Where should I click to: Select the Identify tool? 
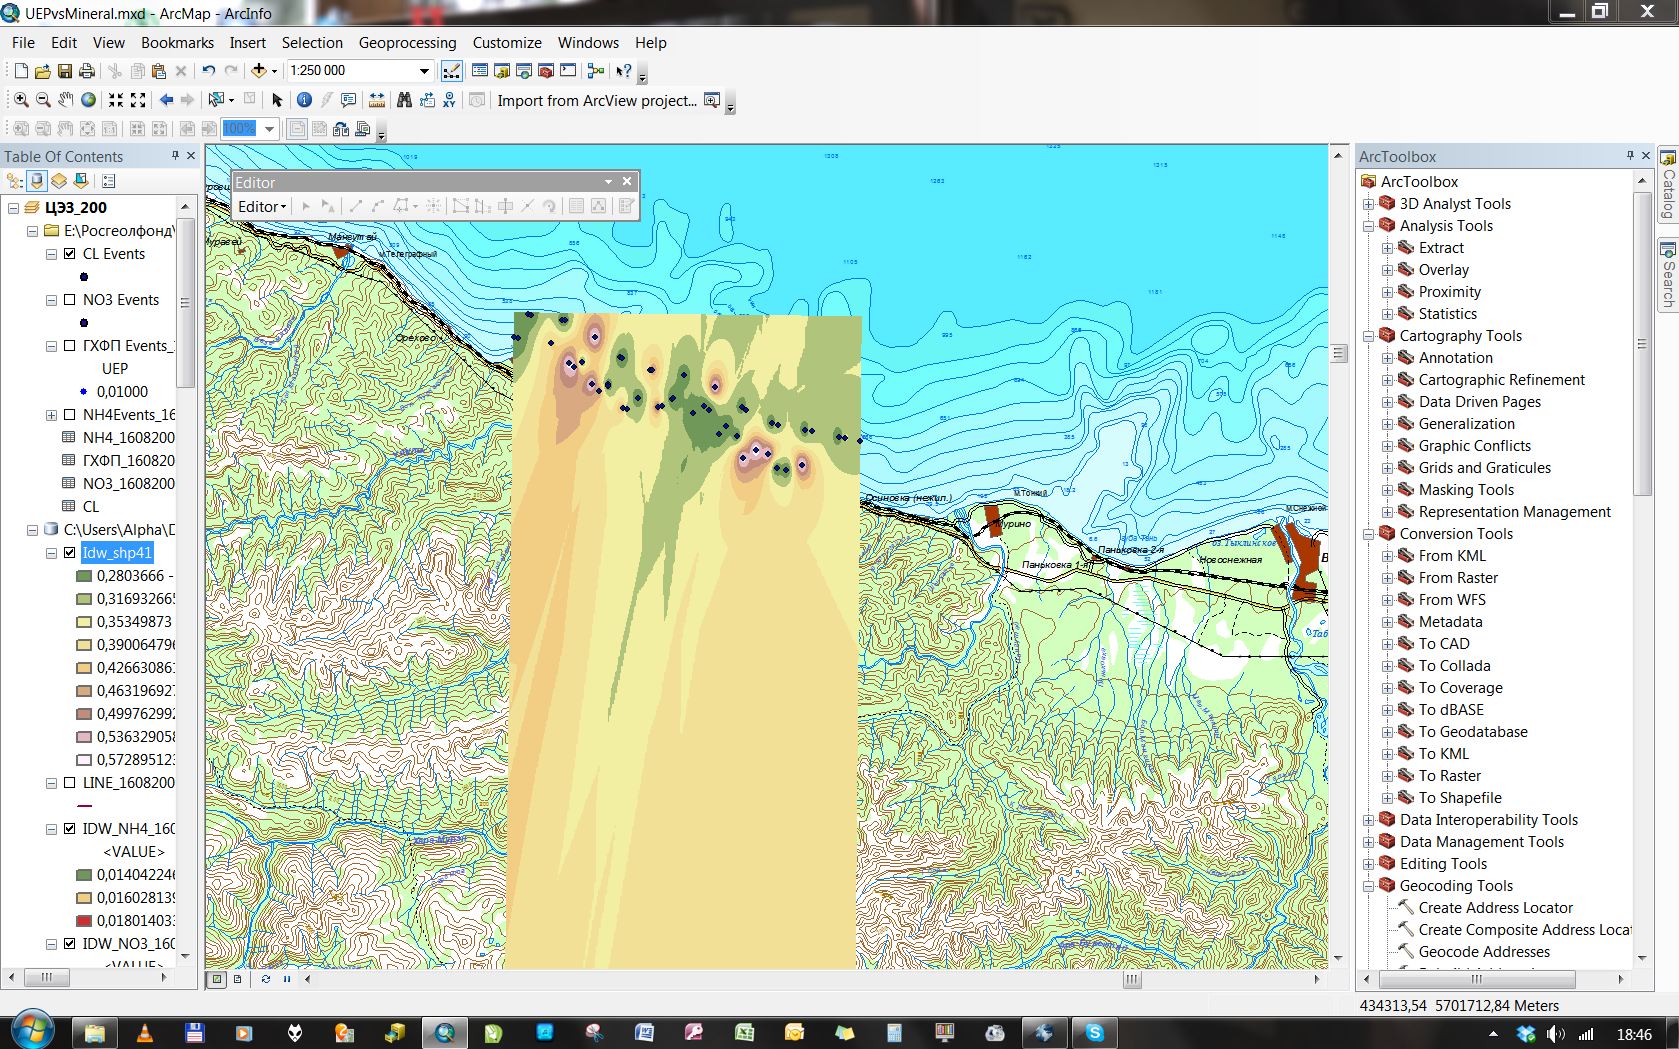pyautogui.click(x=304, y=100)
